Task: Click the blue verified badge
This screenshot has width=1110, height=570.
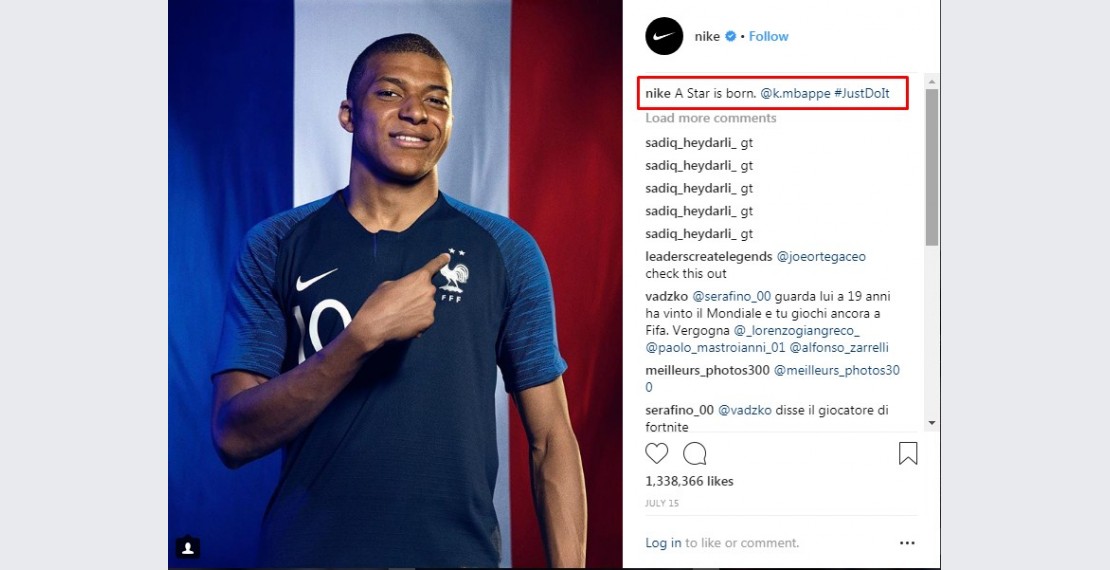Action: 731,37
